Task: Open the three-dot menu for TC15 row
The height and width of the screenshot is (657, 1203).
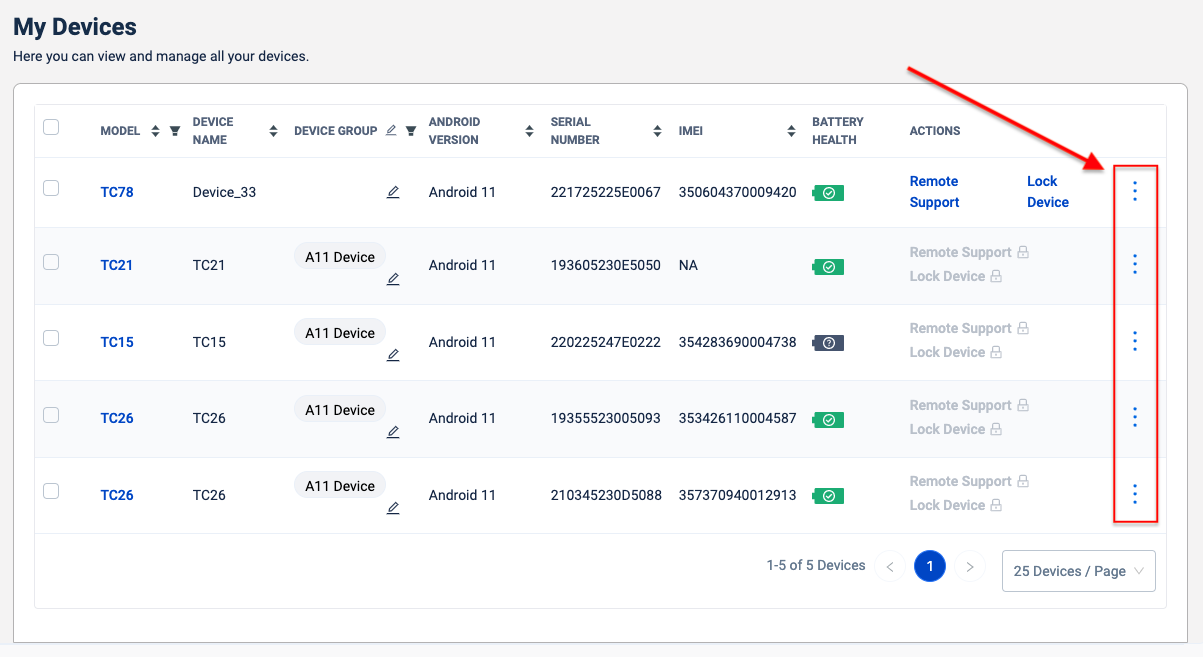Action: coord(1134,341)
